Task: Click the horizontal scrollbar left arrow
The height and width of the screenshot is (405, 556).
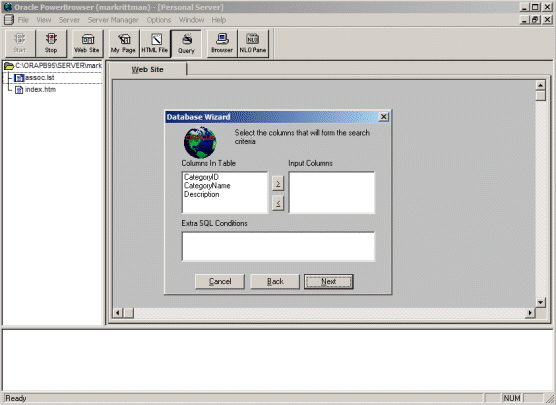Action: point(118,313)
